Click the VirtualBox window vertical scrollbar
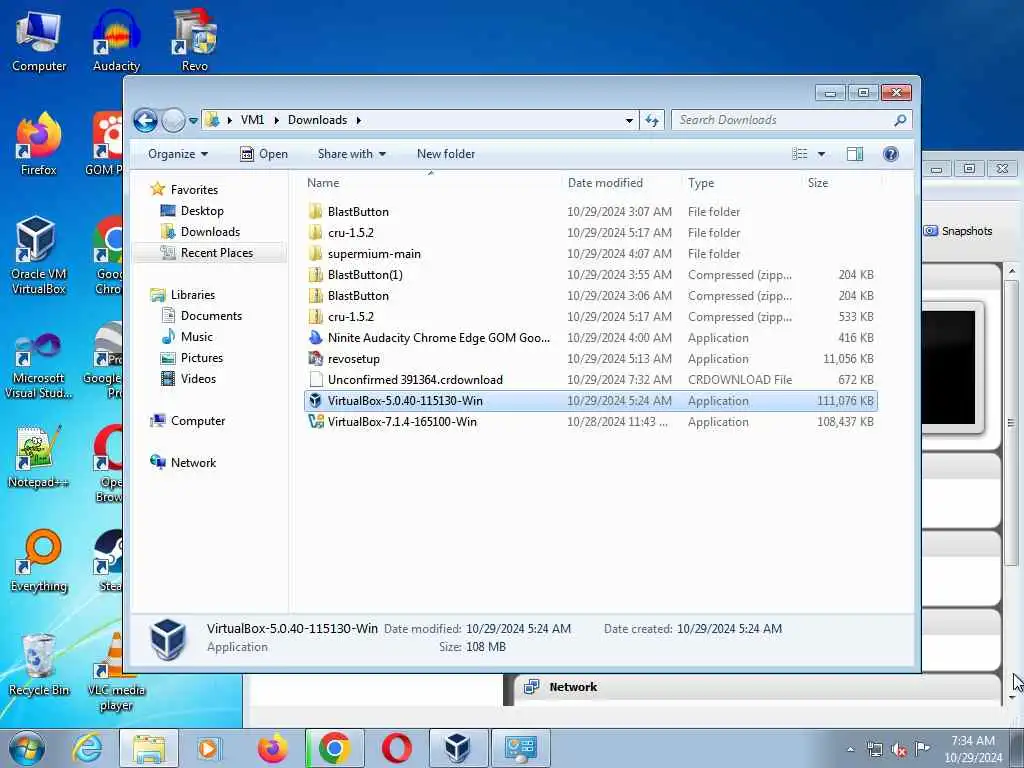This screenshot has width=1024, height=768. pos(1011,422)
